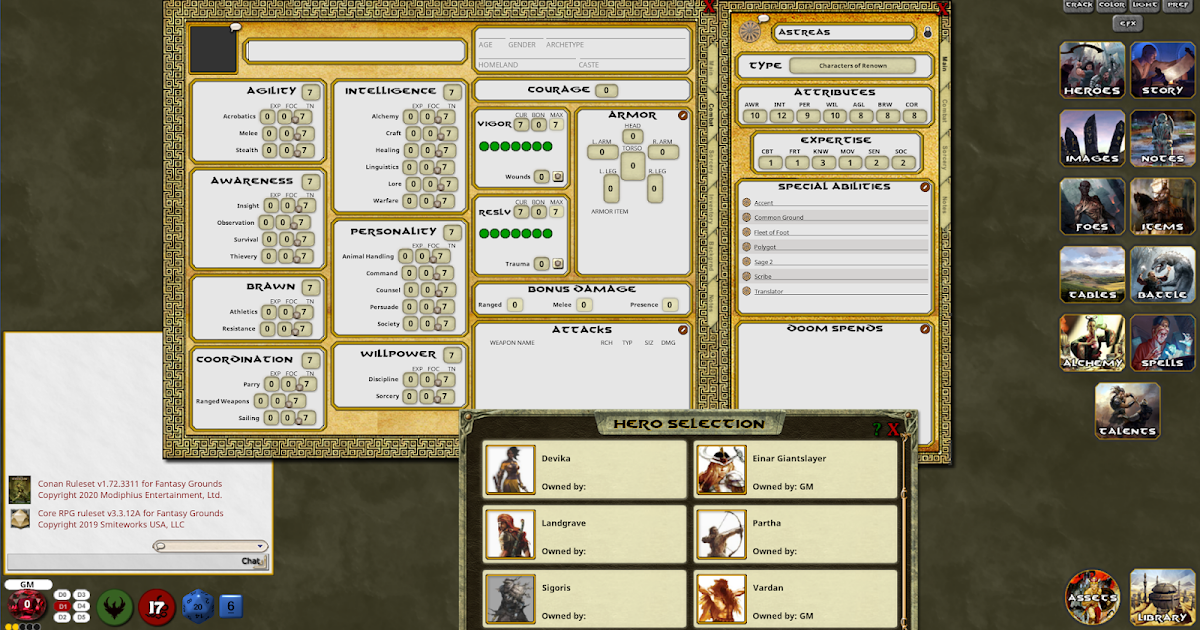
Task: Pick the blue d6 die
Action: pyautogui.click(x=231, y=607)
